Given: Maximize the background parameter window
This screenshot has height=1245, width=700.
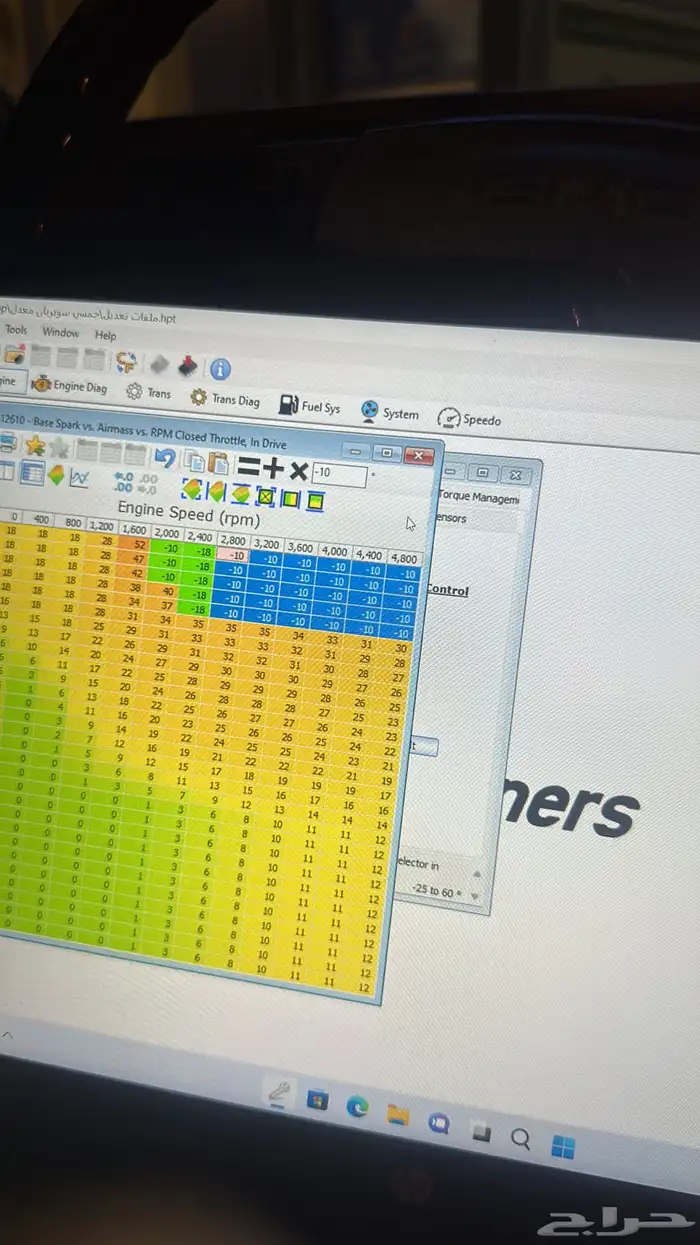Looking at the screenshot, I should (482, 472).
